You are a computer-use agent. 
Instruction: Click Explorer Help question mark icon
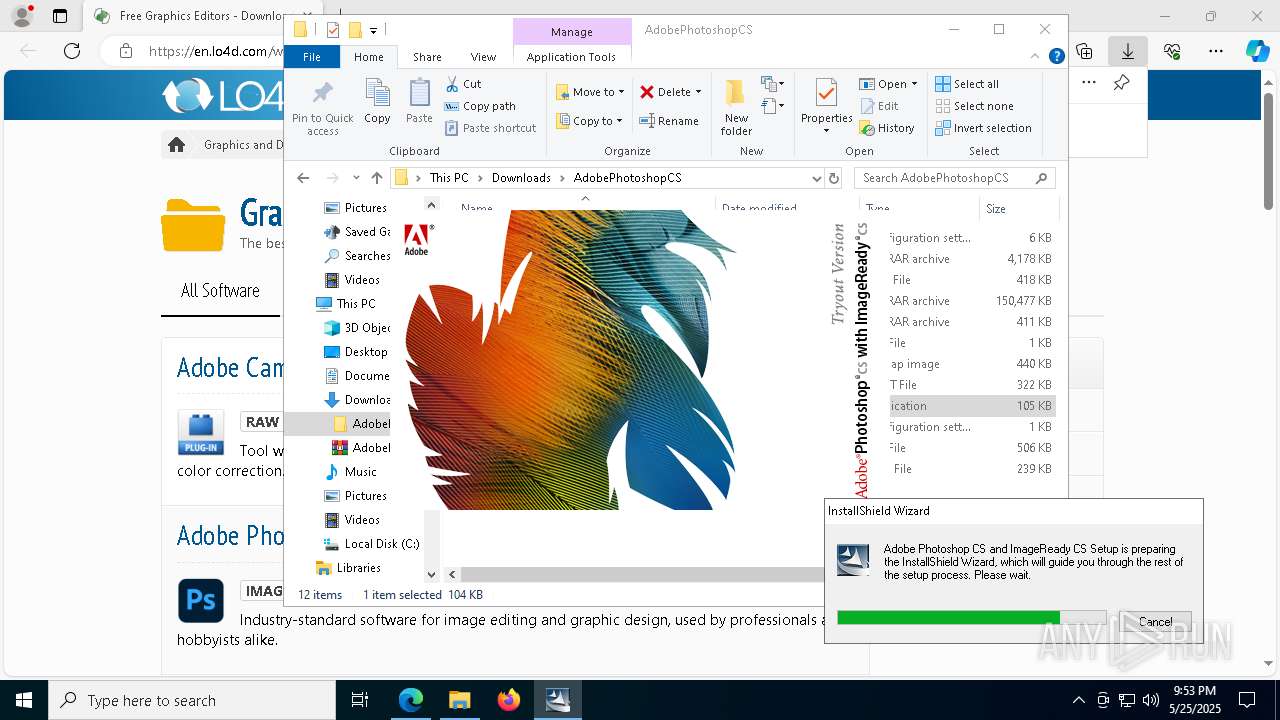[x=1056, y=57]
